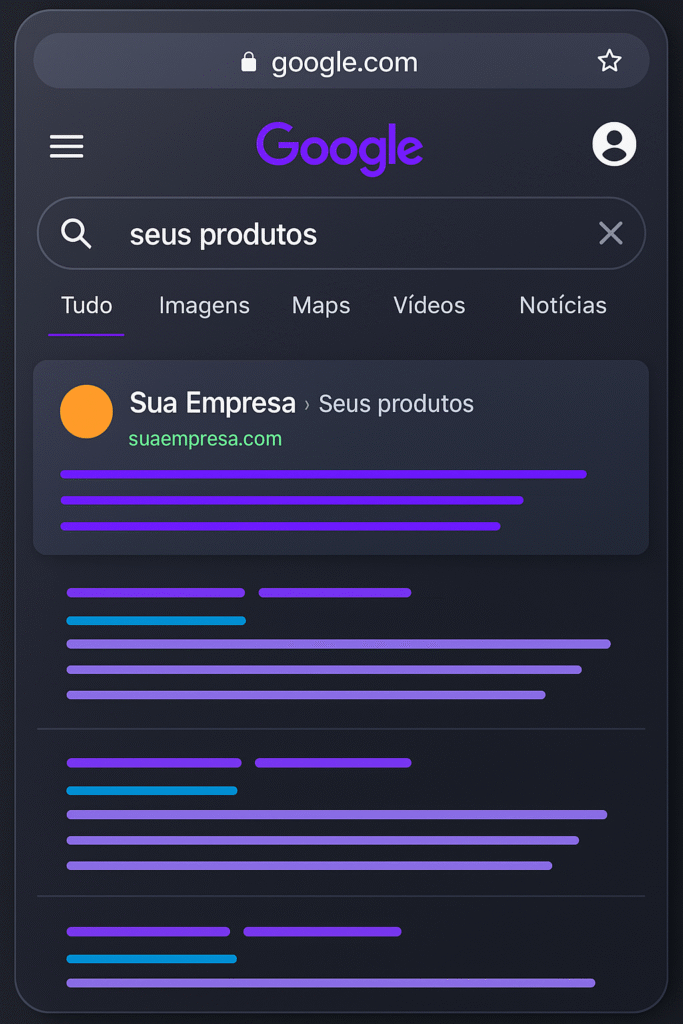
Task: Click the suaempresa.com green URL
Action: pos(205,439)
